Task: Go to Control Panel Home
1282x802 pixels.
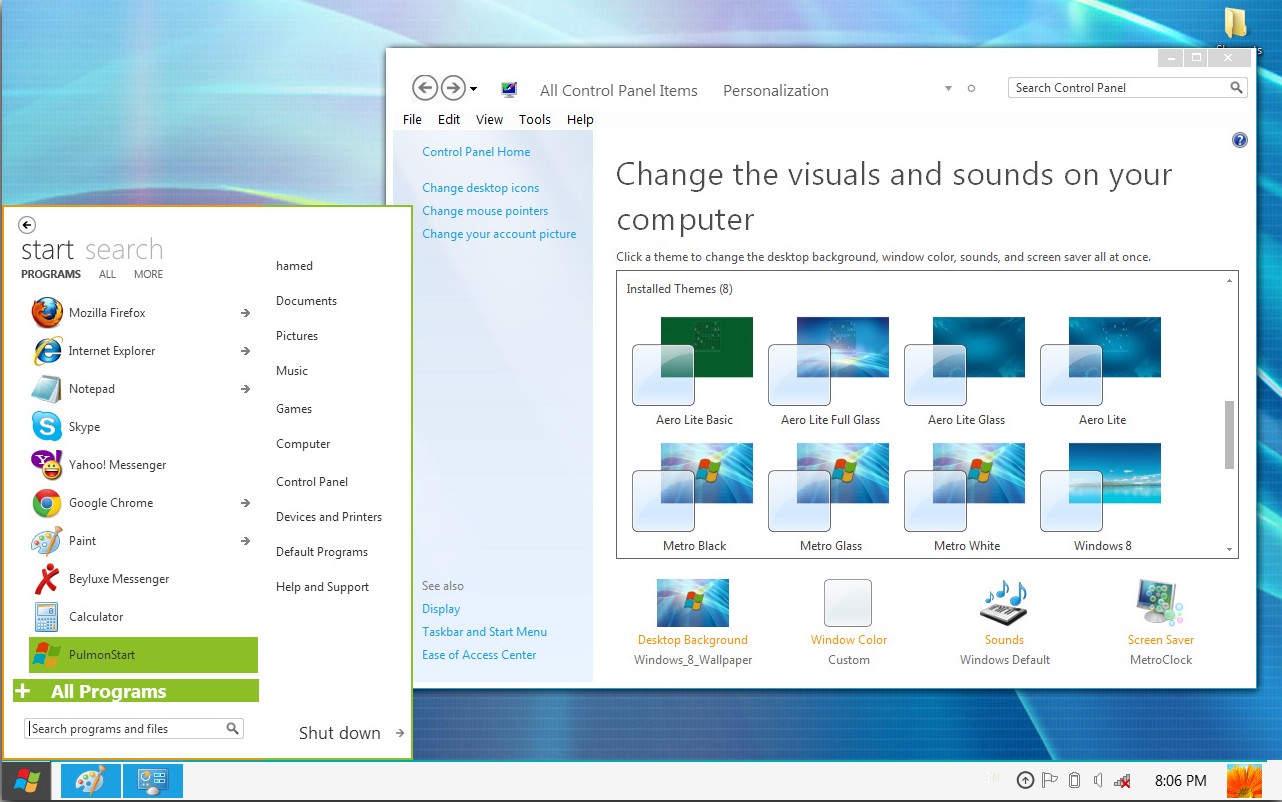Action: pyautogui.click(x=476, y=152)
